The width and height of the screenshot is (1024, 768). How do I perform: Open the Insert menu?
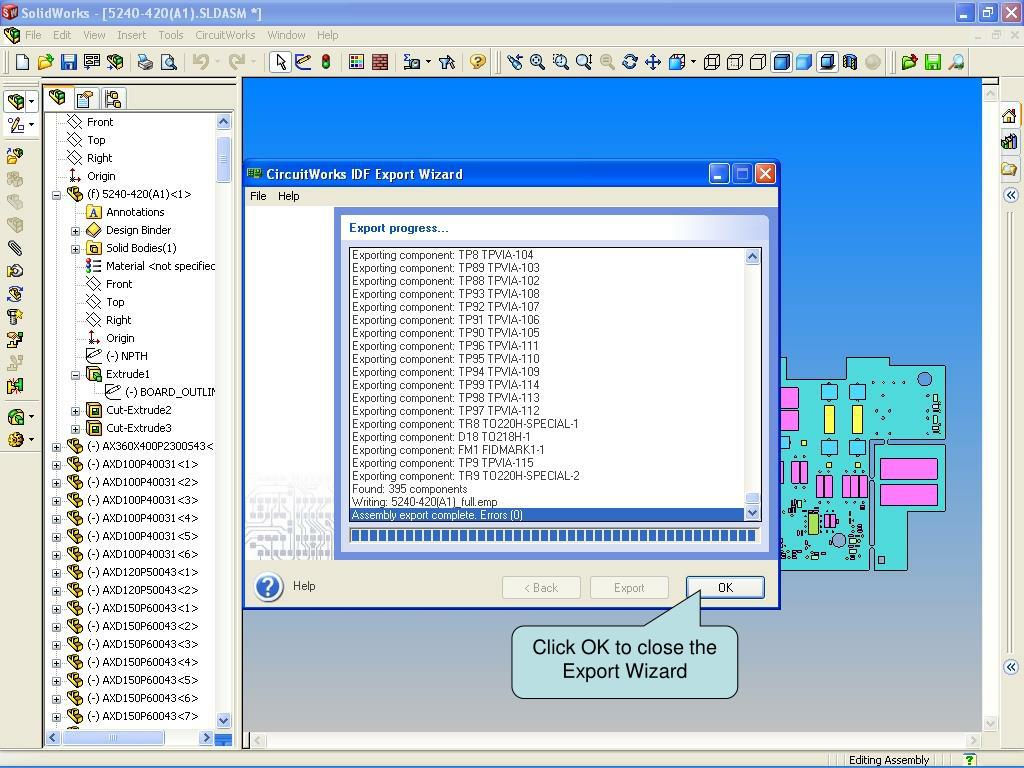(132, 35)
